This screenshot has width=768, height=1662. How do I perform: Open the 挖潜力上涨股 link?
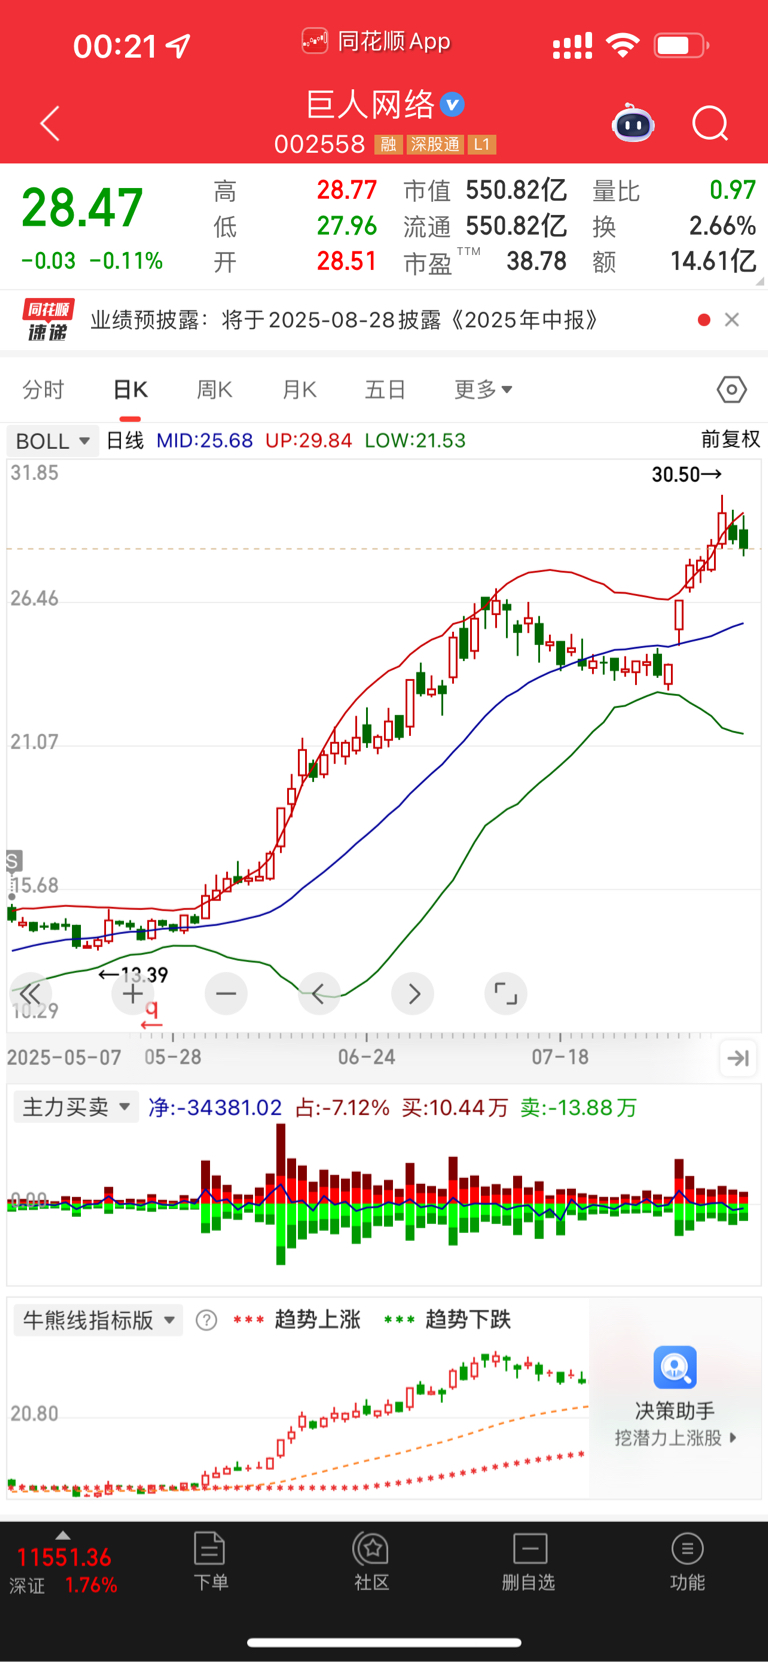point(675,1438)
